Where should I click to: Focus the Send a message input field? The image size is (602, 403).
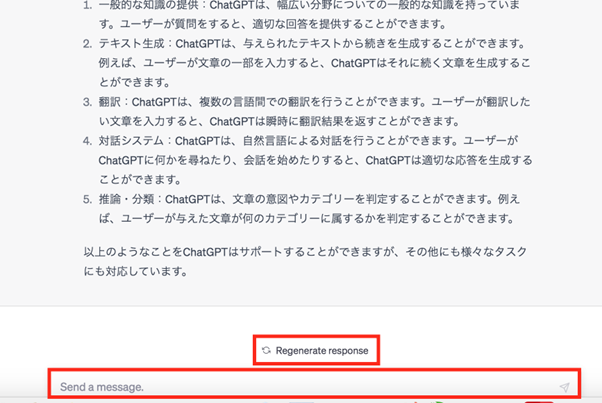click(314, 385)
